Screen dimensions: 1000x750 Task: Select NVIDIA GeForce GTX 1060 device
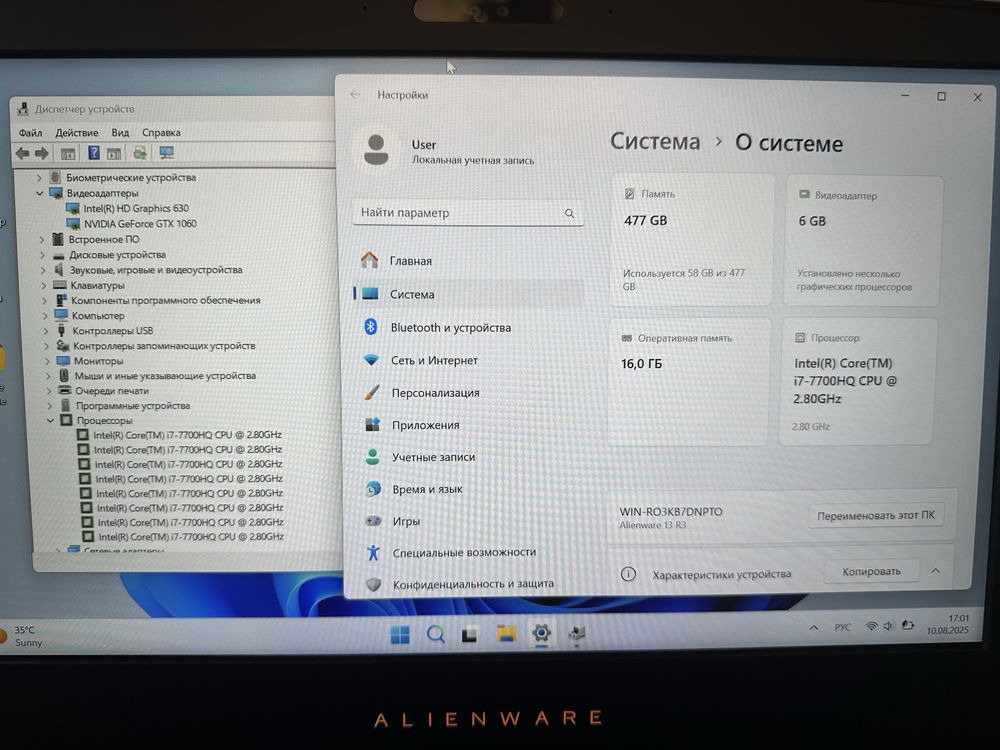140,224
